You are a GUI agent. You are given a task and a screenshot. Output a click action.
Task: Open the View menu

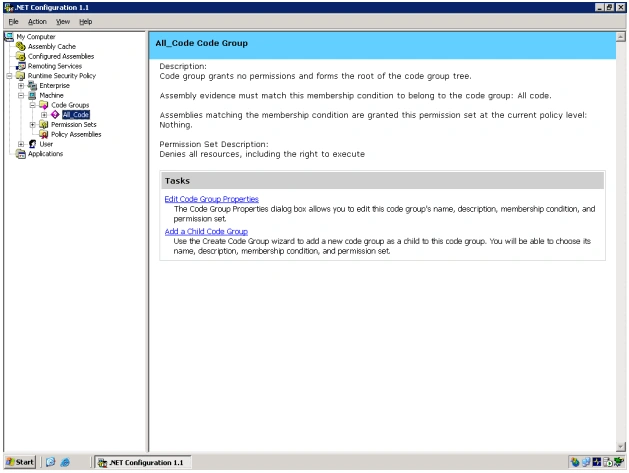coord(63,22)
